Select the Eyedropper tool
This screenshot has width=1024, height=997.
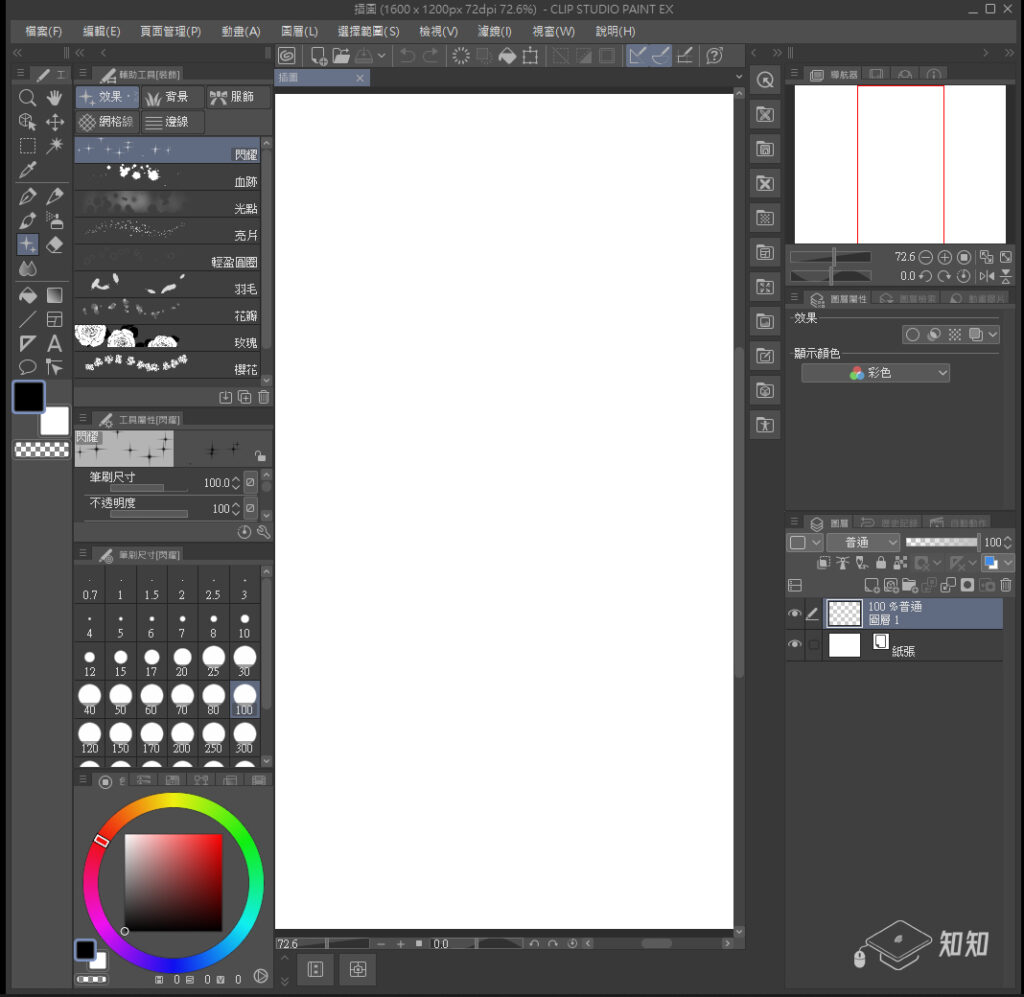[x=27, y=170]
